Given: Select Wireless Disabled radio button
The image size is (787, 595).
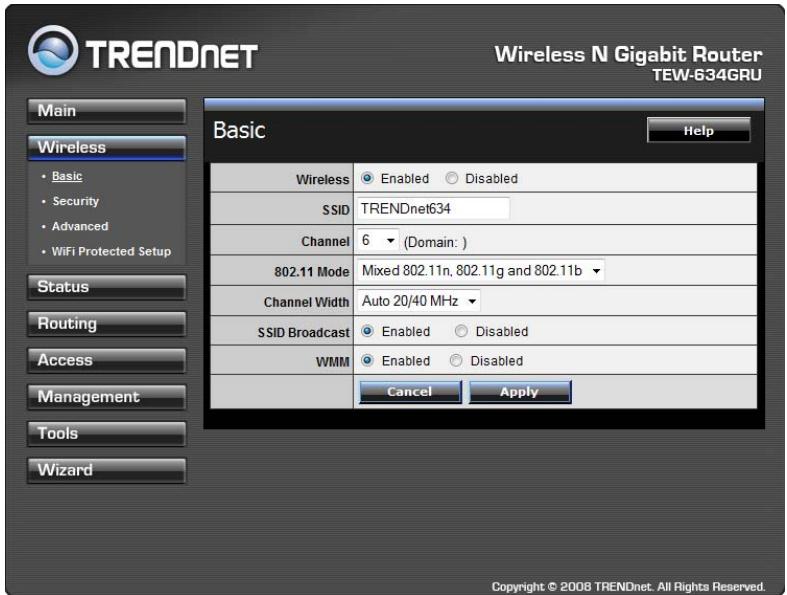Looking at the screenshot, I should coord(452,178).
